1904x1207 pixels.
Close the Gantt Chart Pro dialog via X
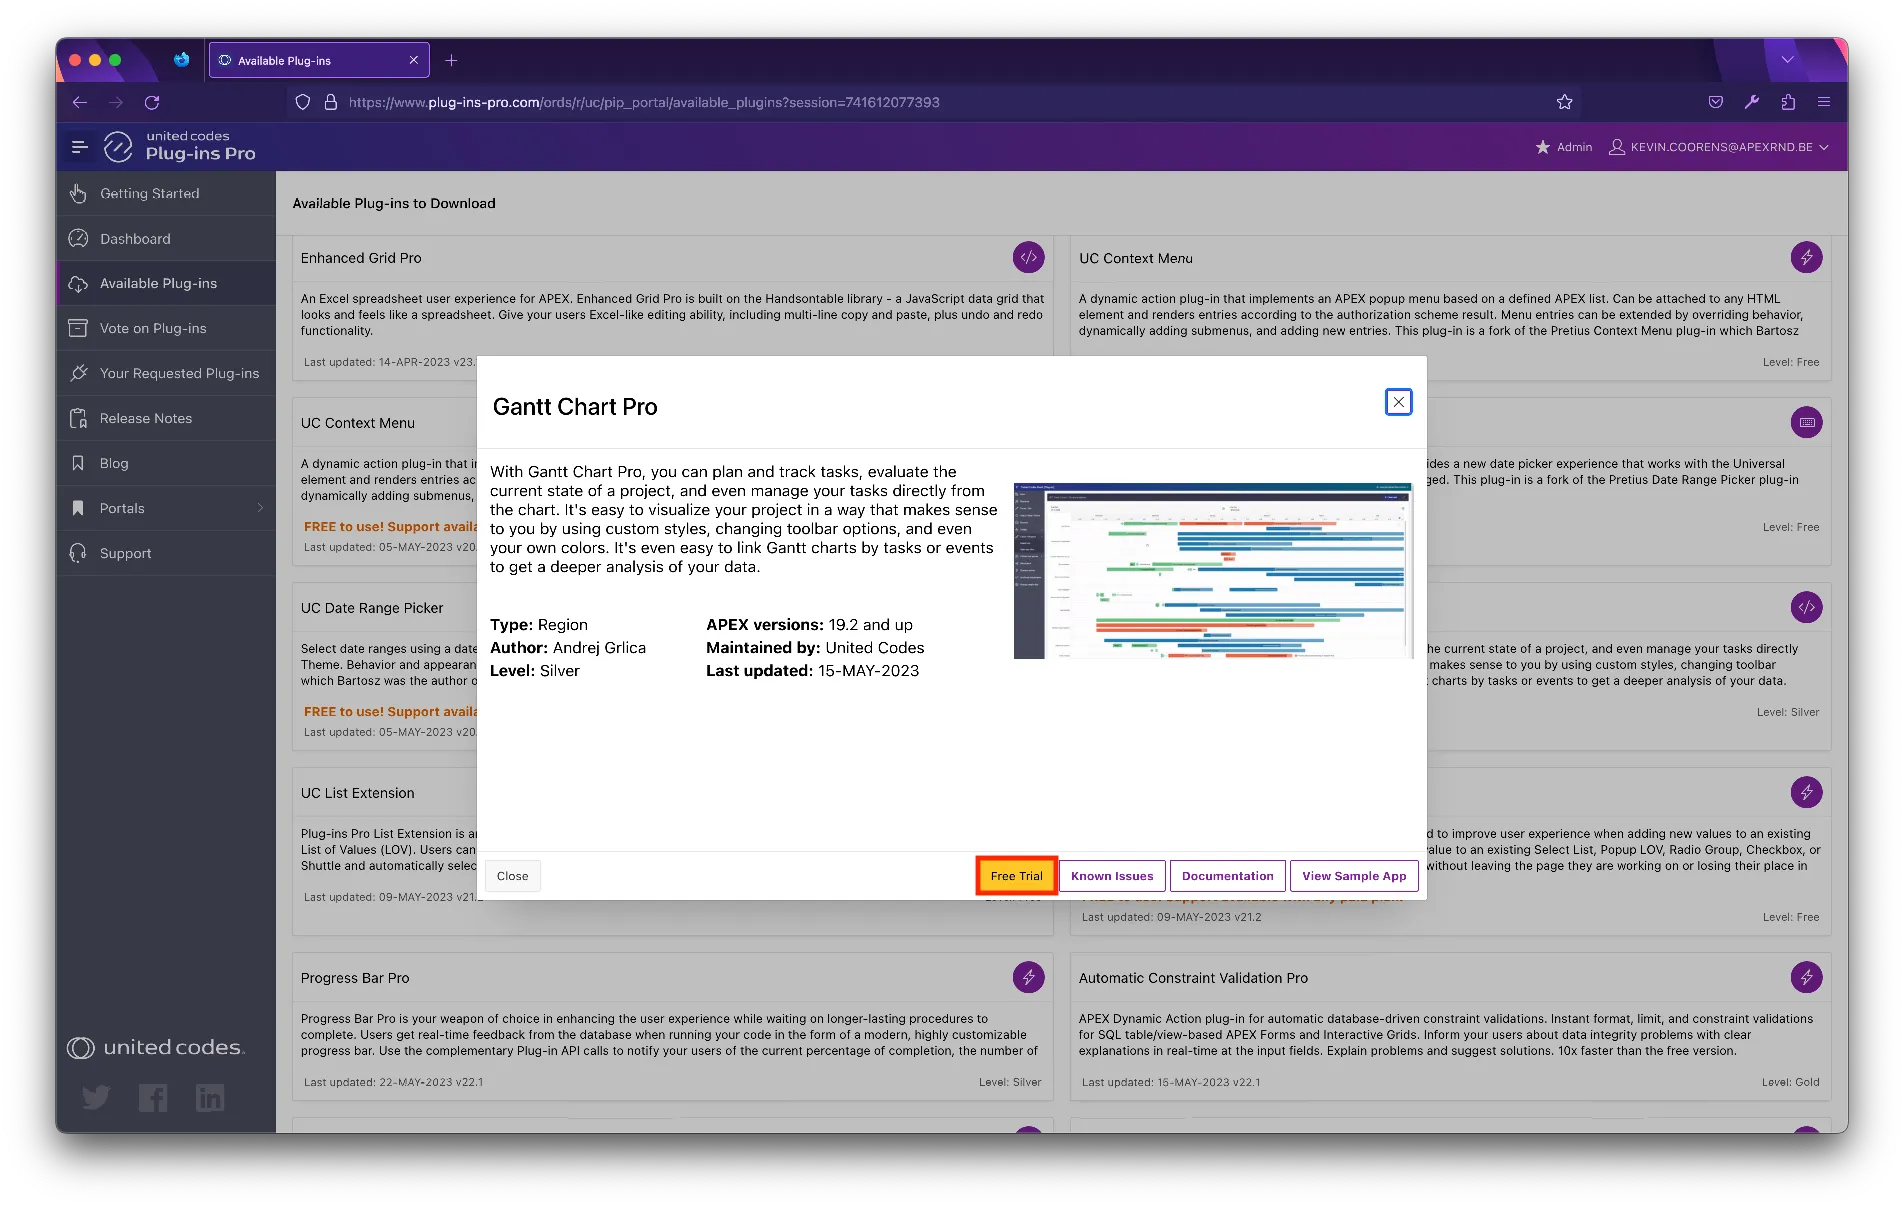(1398, 402)
